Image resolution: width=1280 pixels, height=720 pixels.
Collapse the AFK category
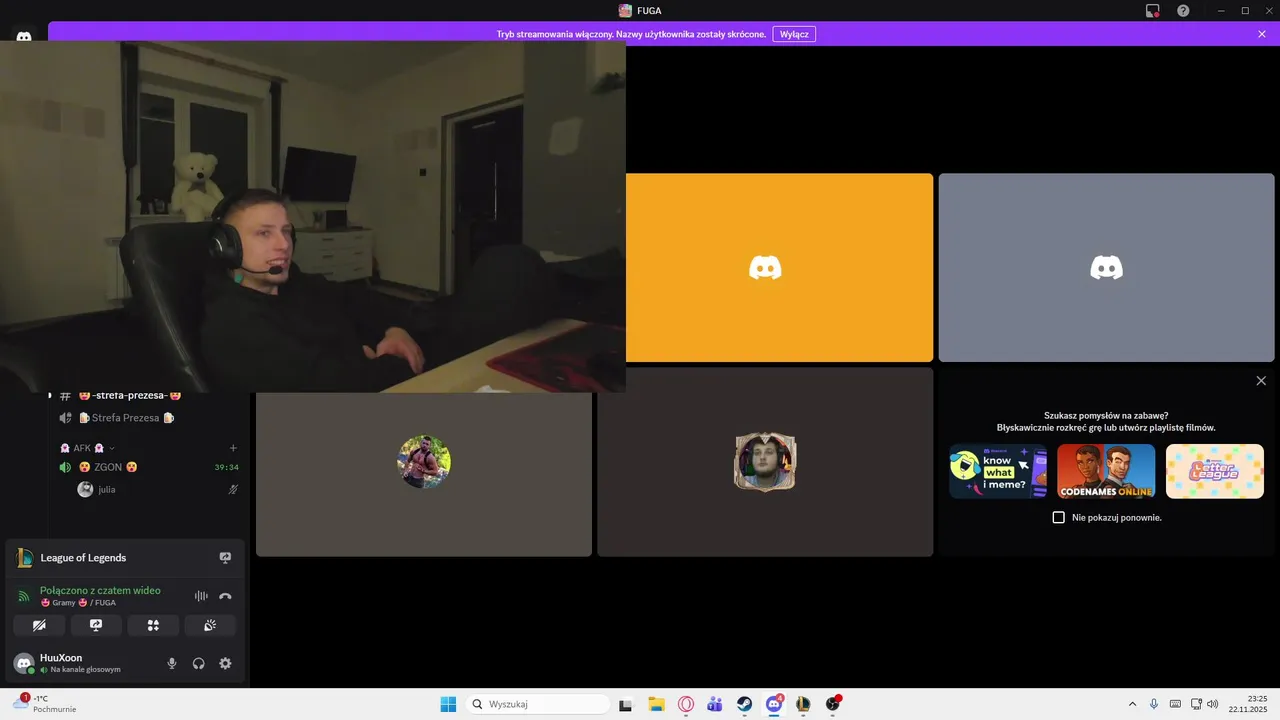86,448
